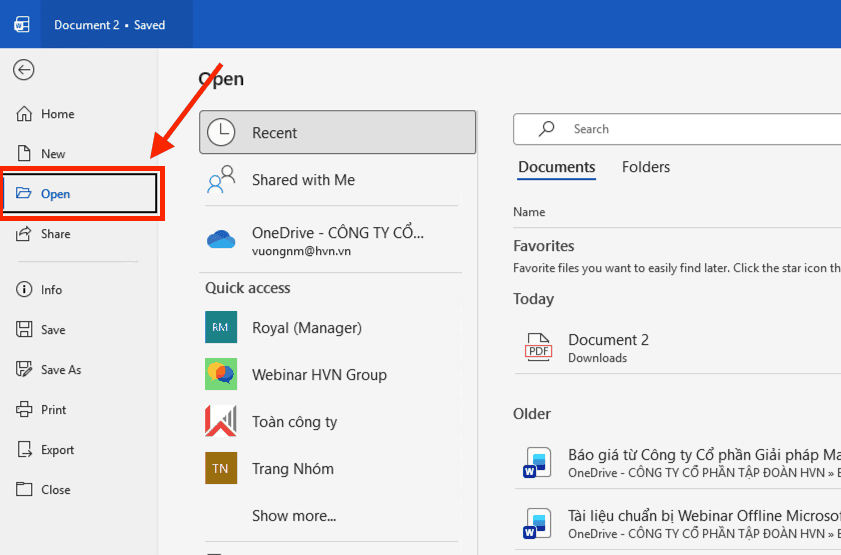Screen dimensions: 841x555
Task: Click the Webinar HVN Group chat-bubble icon
Action: [x=221, y=374]
